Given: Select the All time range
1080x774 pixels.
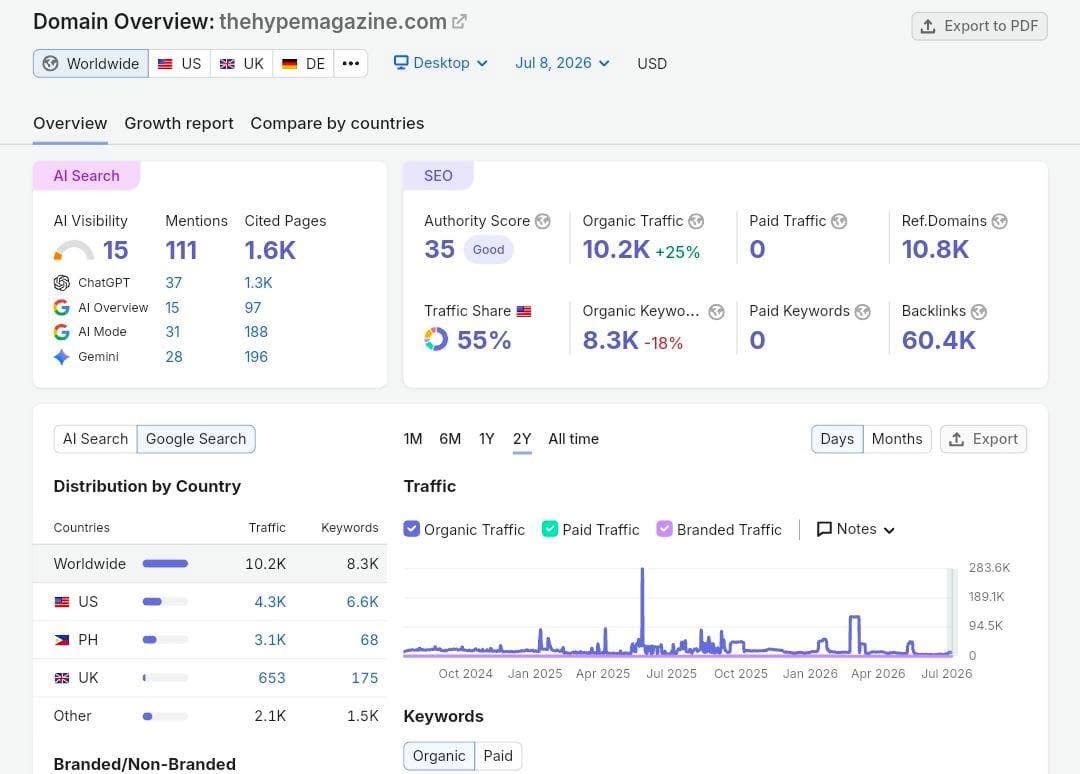Looking at the screenshot, I should pyautogui.click(x=574, y=439).
